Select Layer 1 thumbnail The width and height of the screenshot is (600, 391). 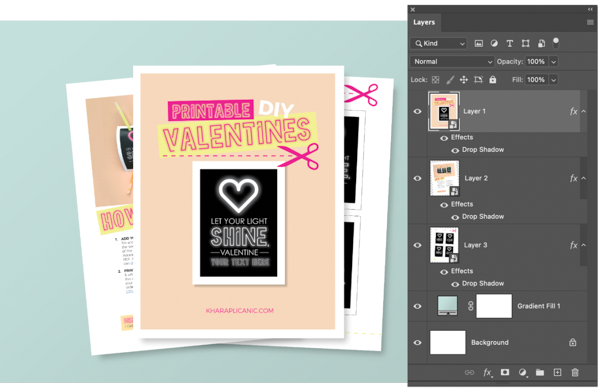(x=444, y=111)
